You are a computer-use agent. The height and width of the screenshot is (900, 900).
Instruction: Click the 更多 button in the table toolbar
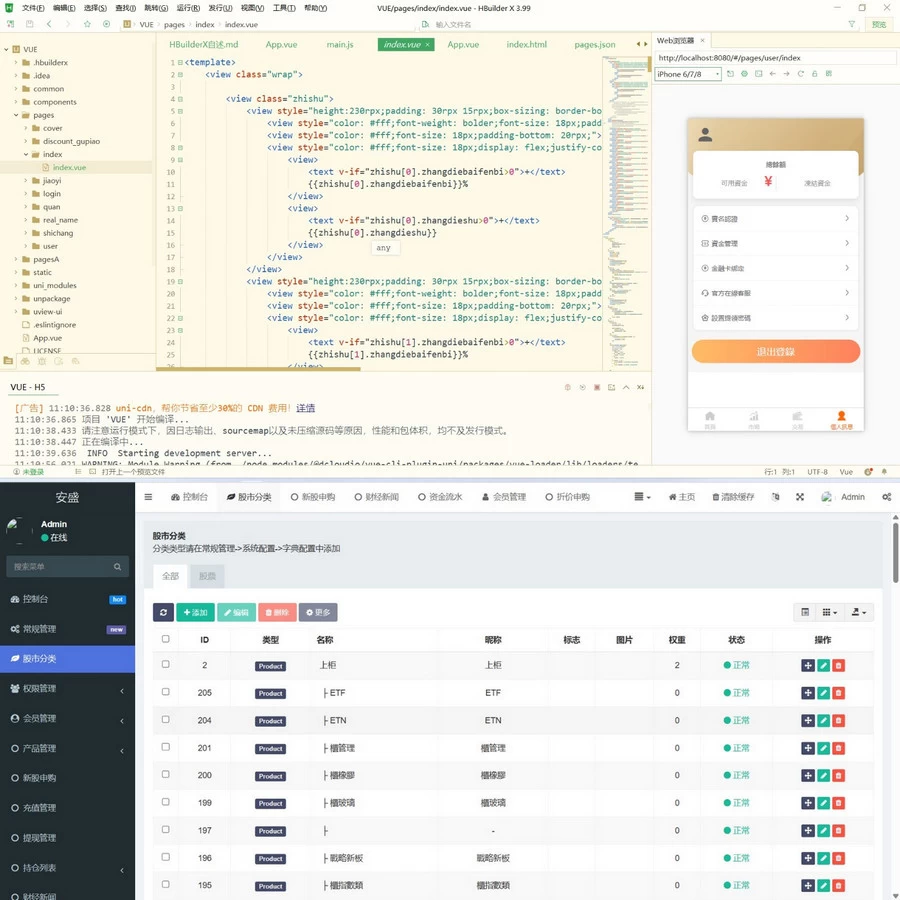[318, 612]
